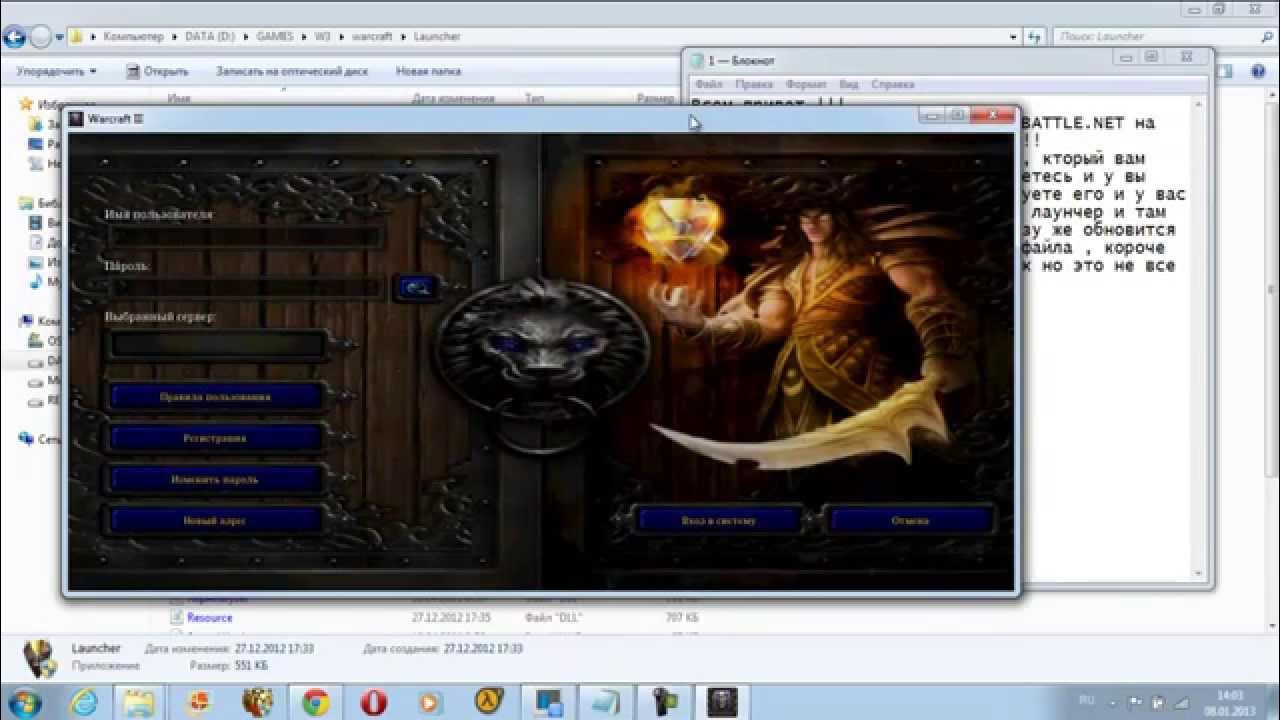Launch Internet Explorer from taskbar

click(85, 702)
